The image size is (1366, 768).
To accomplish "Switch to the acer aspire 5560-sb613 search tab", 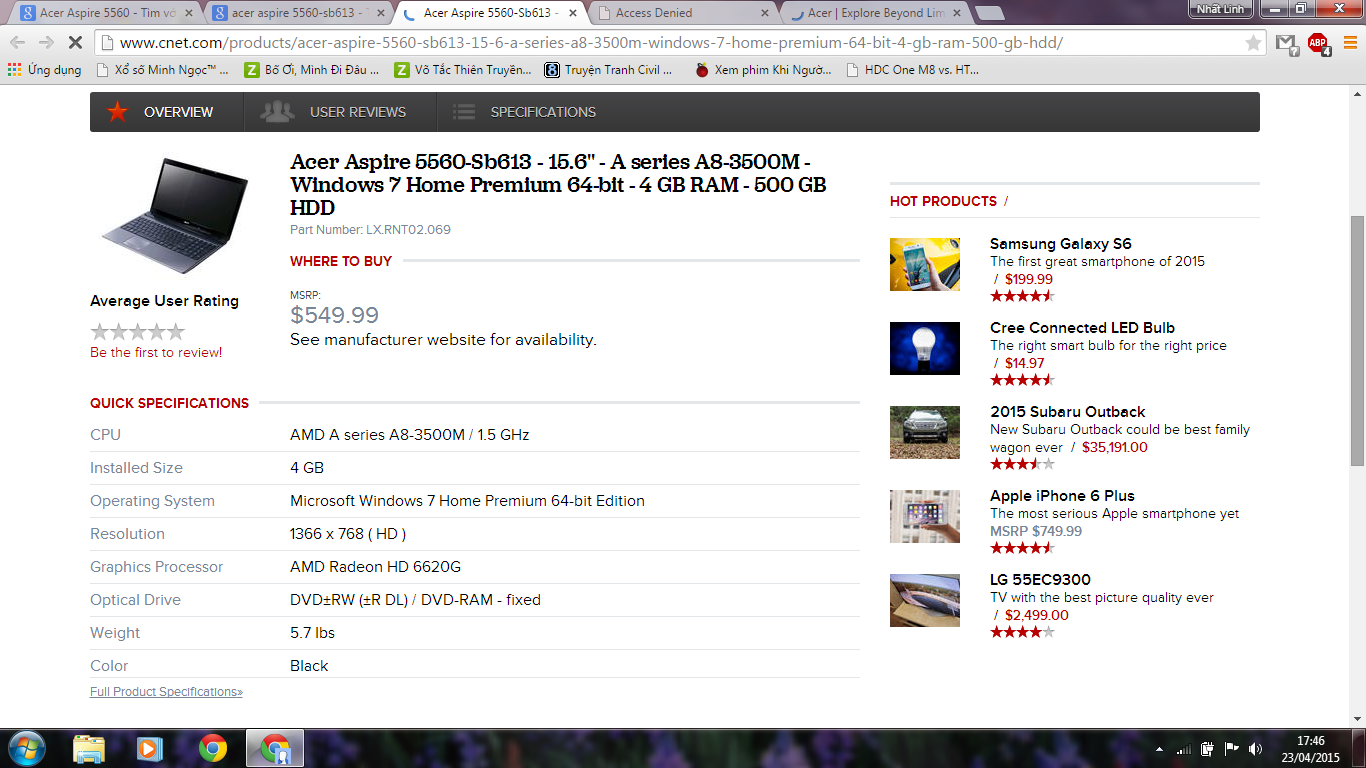I will (298, 13).
